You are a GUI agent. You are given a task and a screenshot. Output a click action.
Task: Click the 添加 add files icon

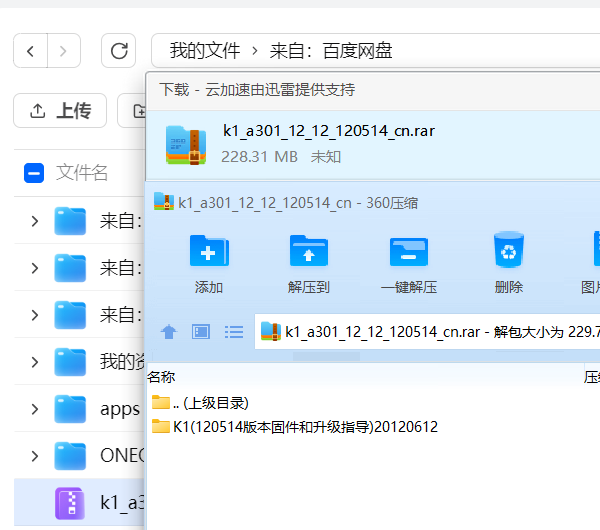(209, 251)
